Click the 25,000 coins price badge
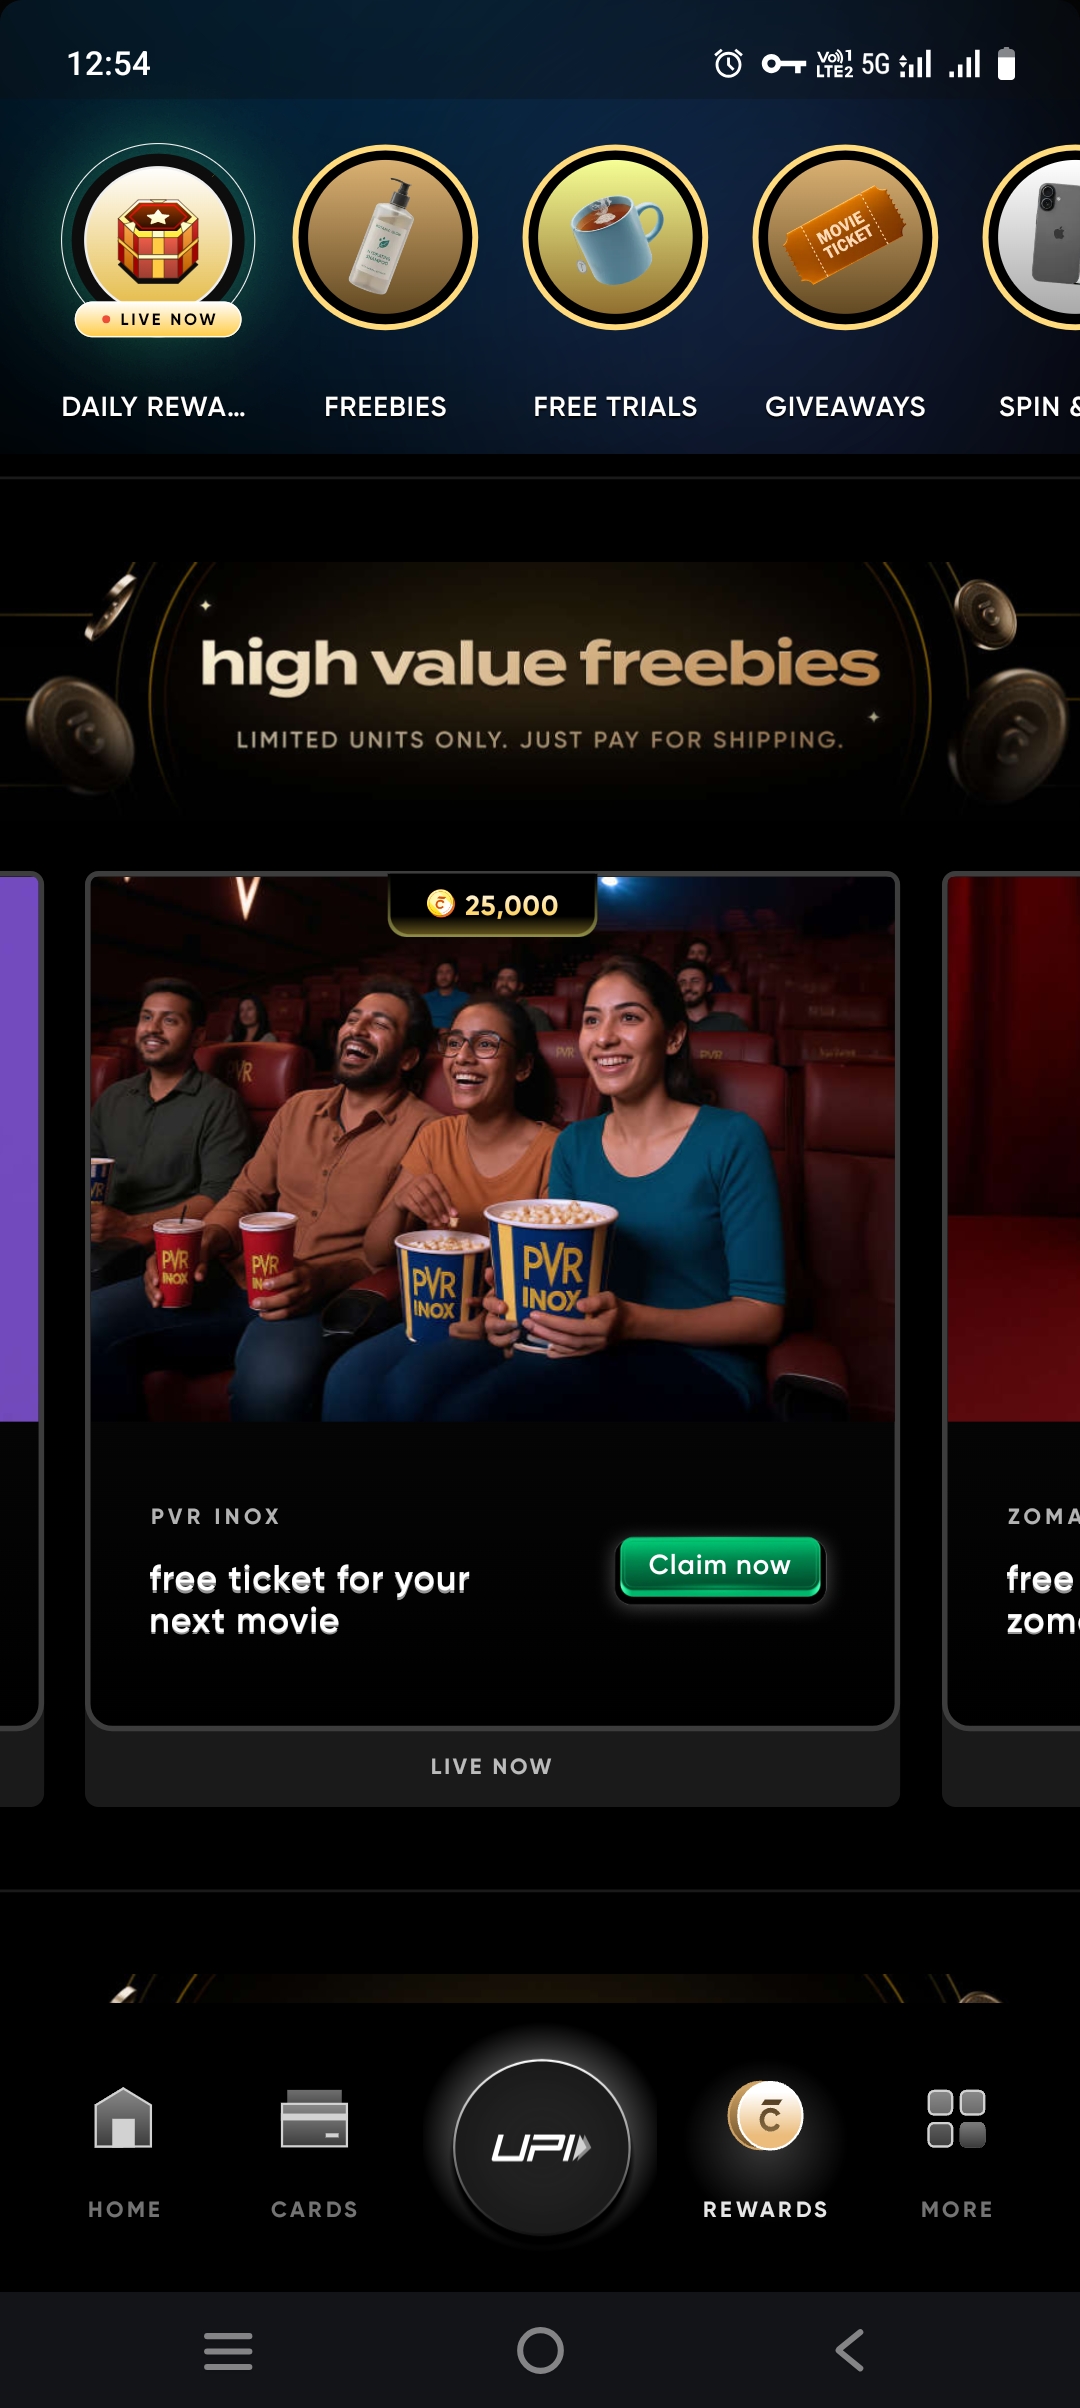Image resolution: width=1080 pixels, height=2408 pixels. point(492,904)
